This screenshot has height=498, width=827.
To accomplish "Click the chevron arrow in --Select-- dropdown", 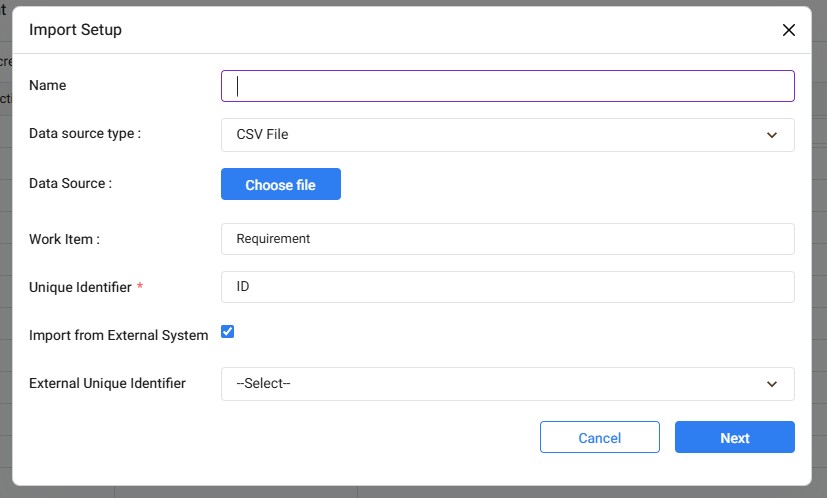I will click(771, 384).
